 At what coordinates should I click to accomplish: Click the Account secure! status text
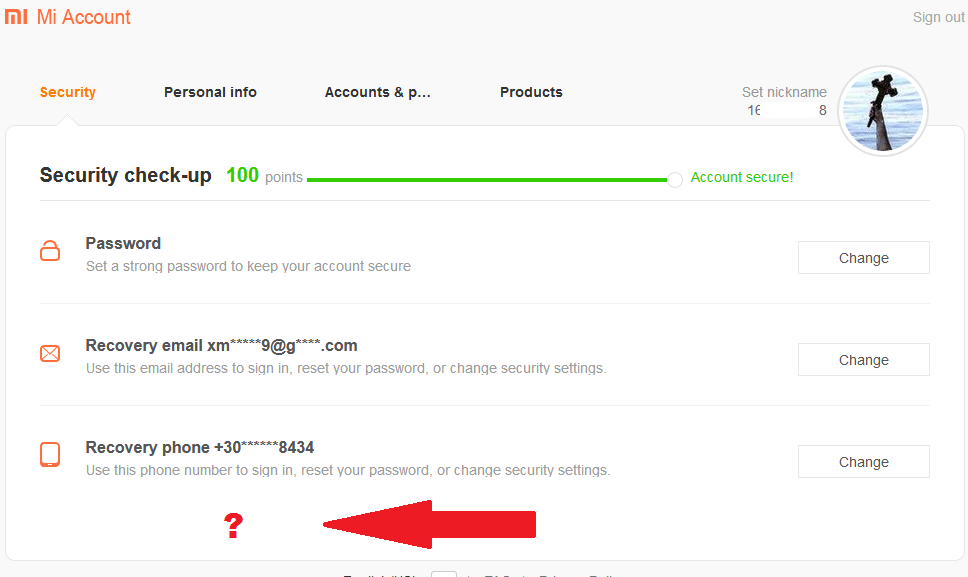click(x=742, y=177)
